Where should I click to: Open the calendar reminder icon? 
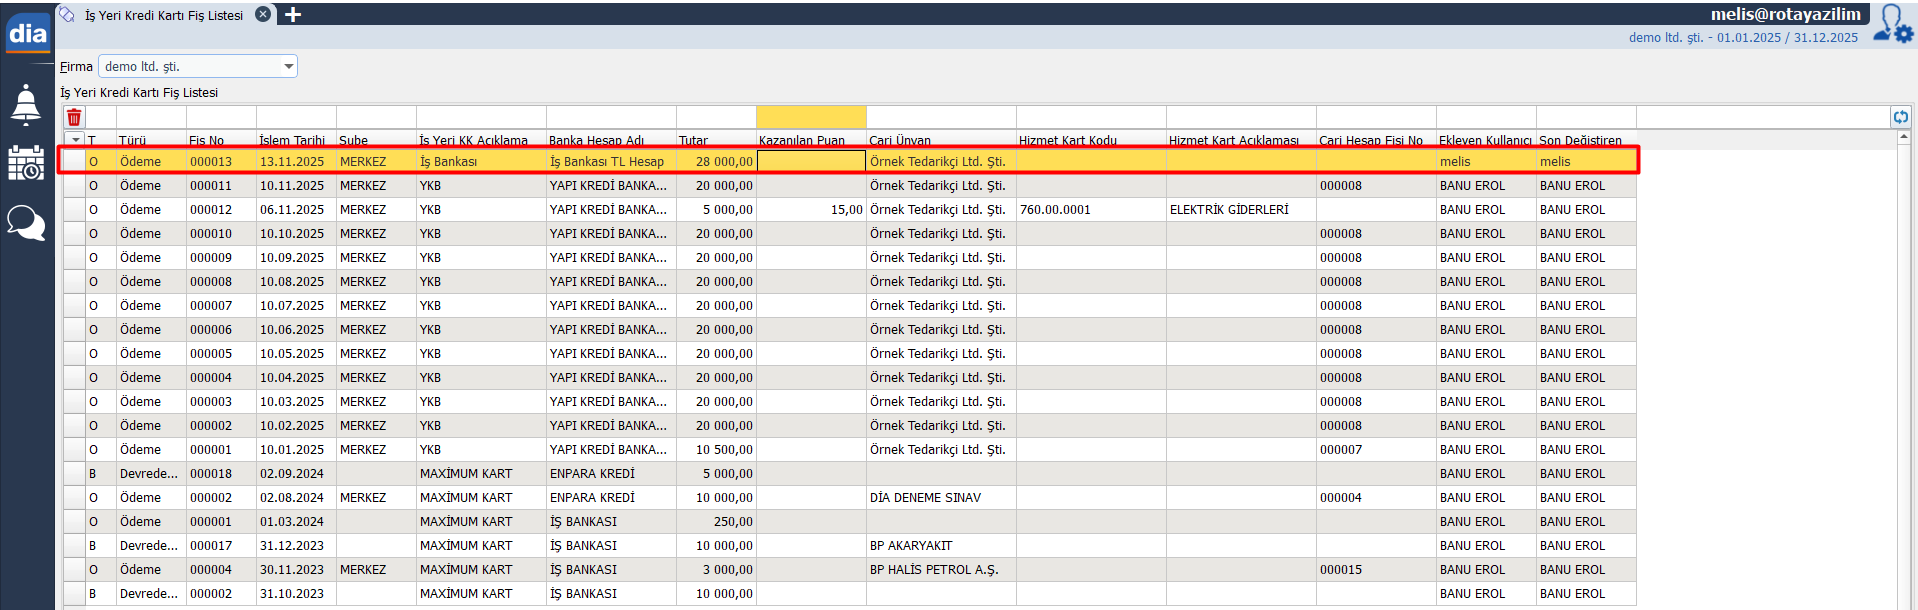pyautogui.click(x=26, y=163)
